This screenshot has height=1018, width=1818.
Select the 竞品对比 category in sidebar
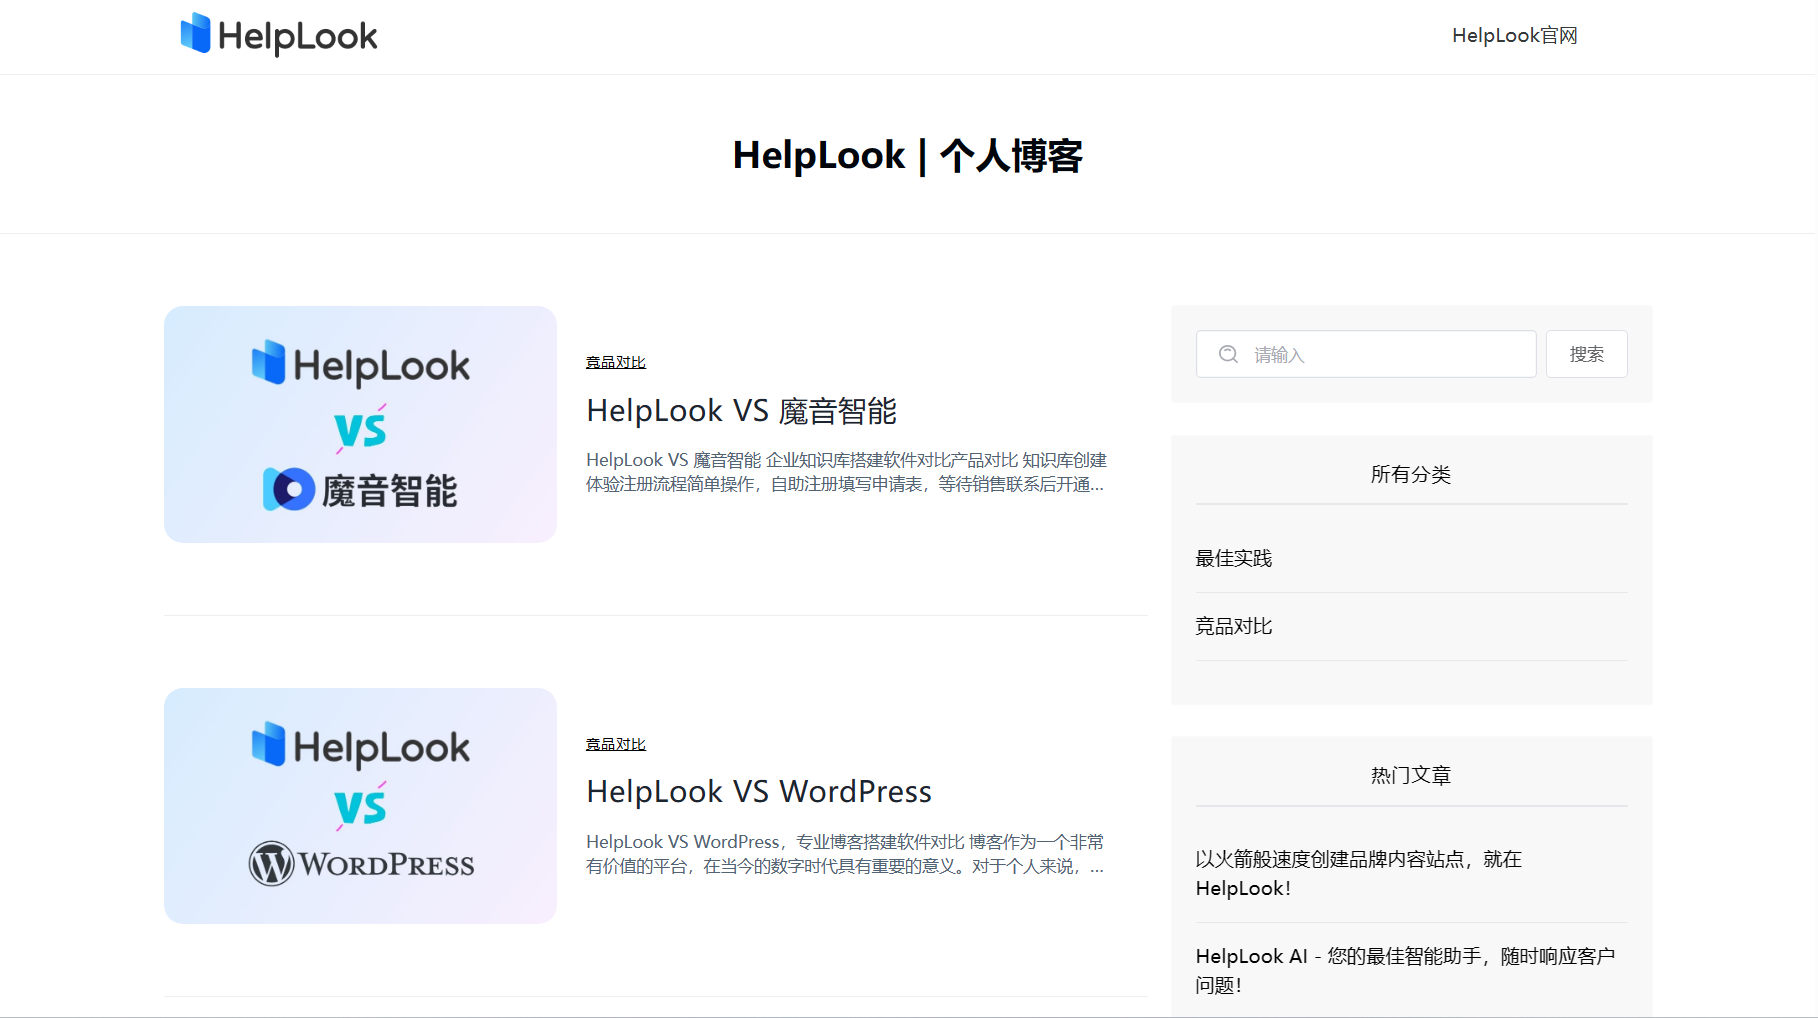pyautogui.click(x=1234, y=626)
